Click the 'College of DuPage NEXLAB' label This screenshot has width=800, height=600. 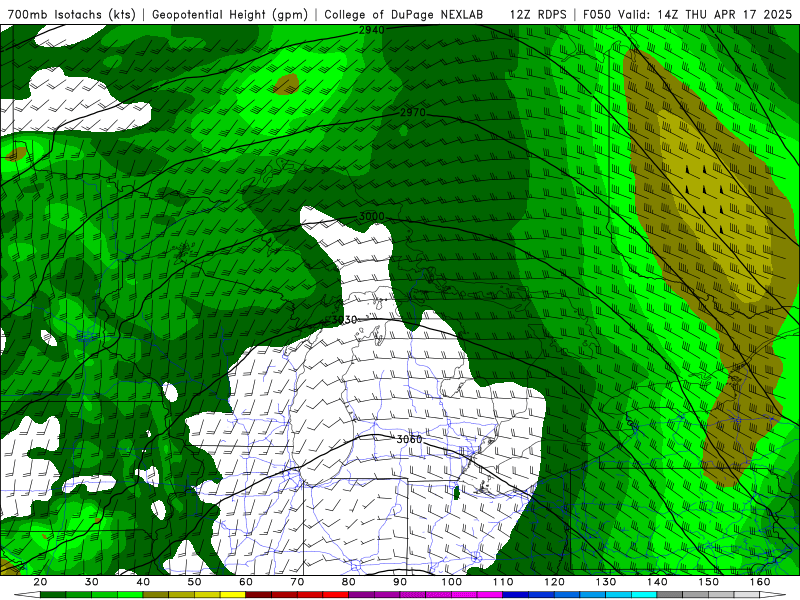(404, 14)
